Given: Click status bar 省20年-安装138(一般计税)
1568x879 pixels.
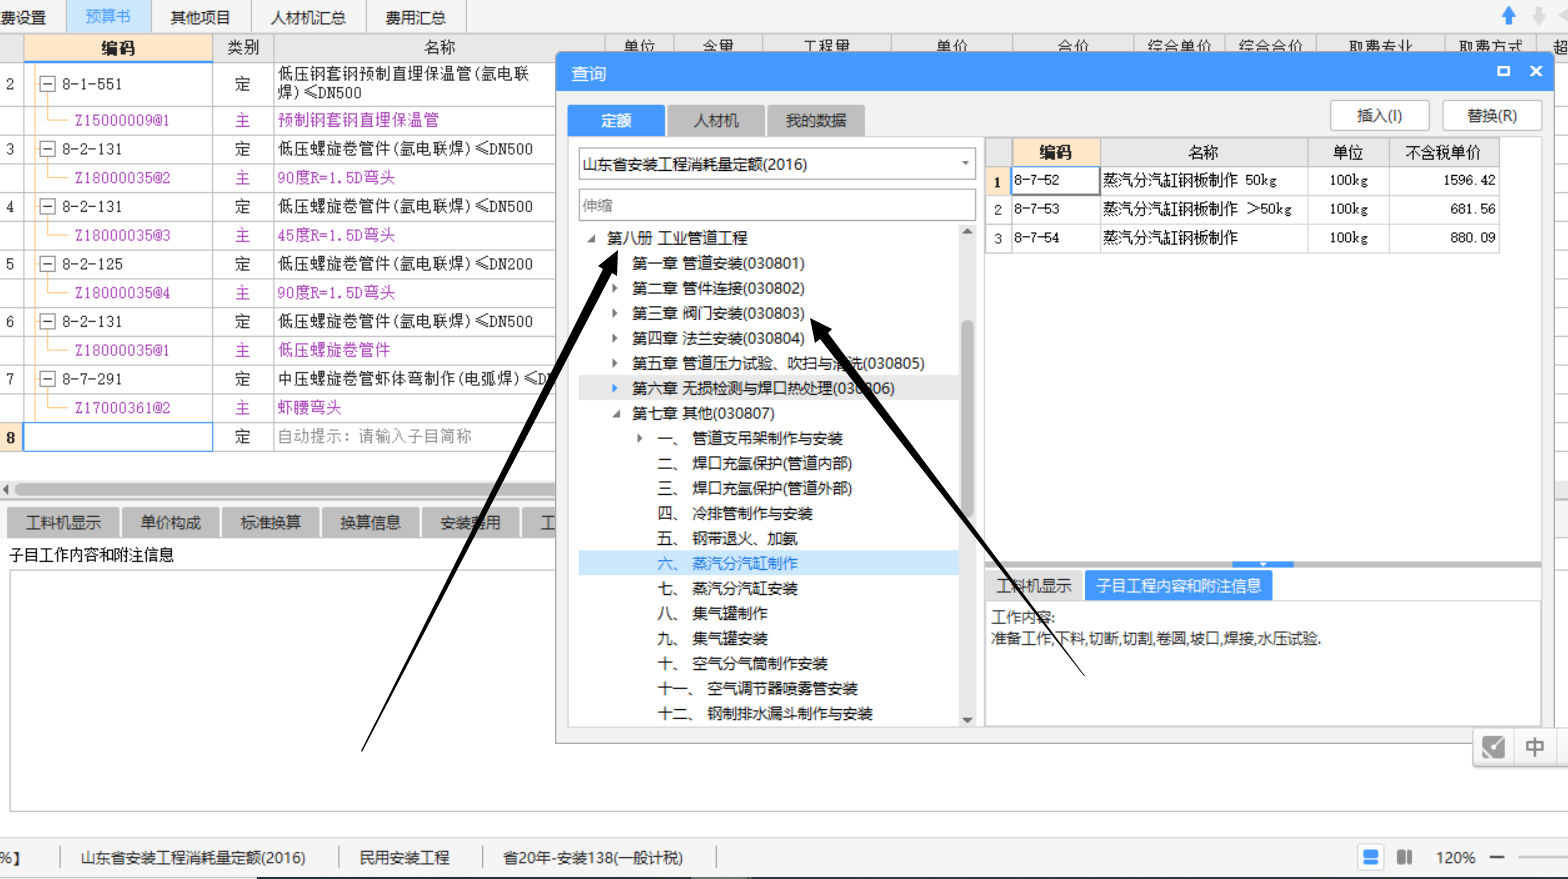Looking at the screenshot, I should pos(593,857).
